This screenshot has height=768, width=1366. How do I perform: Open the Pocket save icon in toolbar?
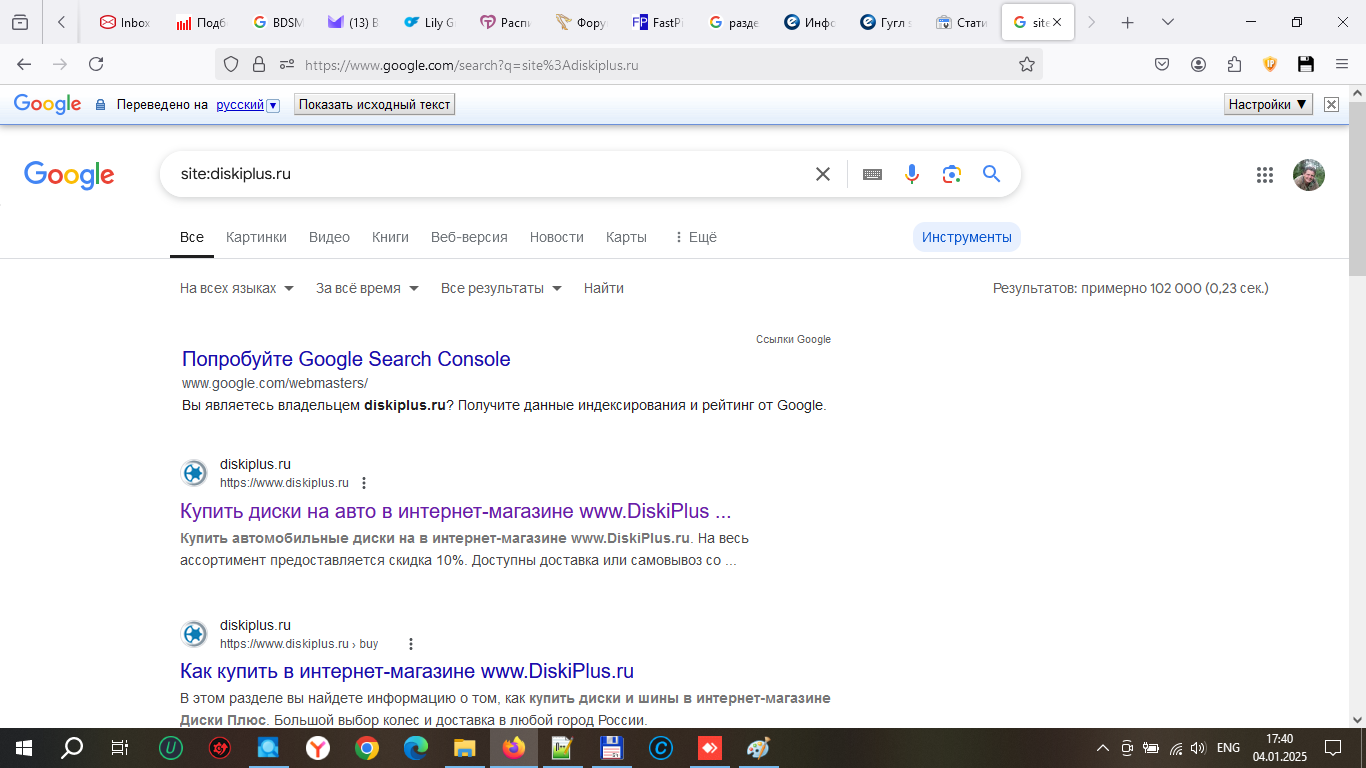1162,64
